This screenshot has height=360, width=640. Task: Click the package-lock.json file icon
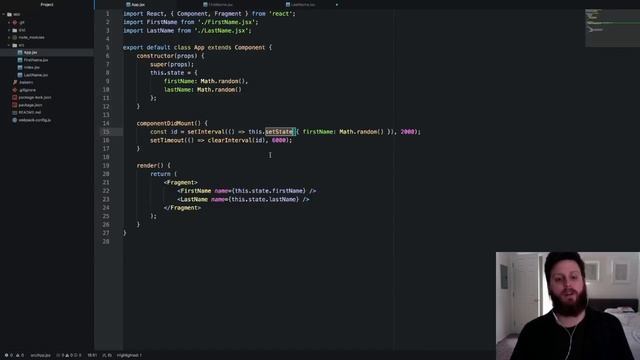(15, 98)
